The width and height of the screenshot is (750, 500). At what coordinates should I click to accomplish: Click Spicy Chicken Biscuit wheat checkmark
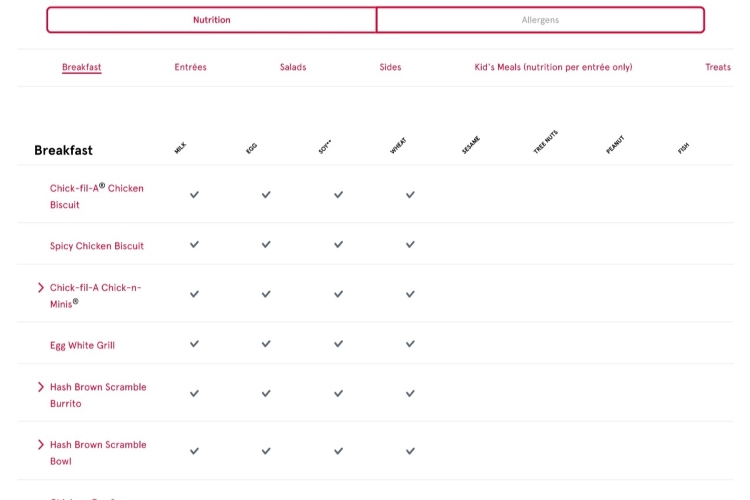[x=410, y=244]
